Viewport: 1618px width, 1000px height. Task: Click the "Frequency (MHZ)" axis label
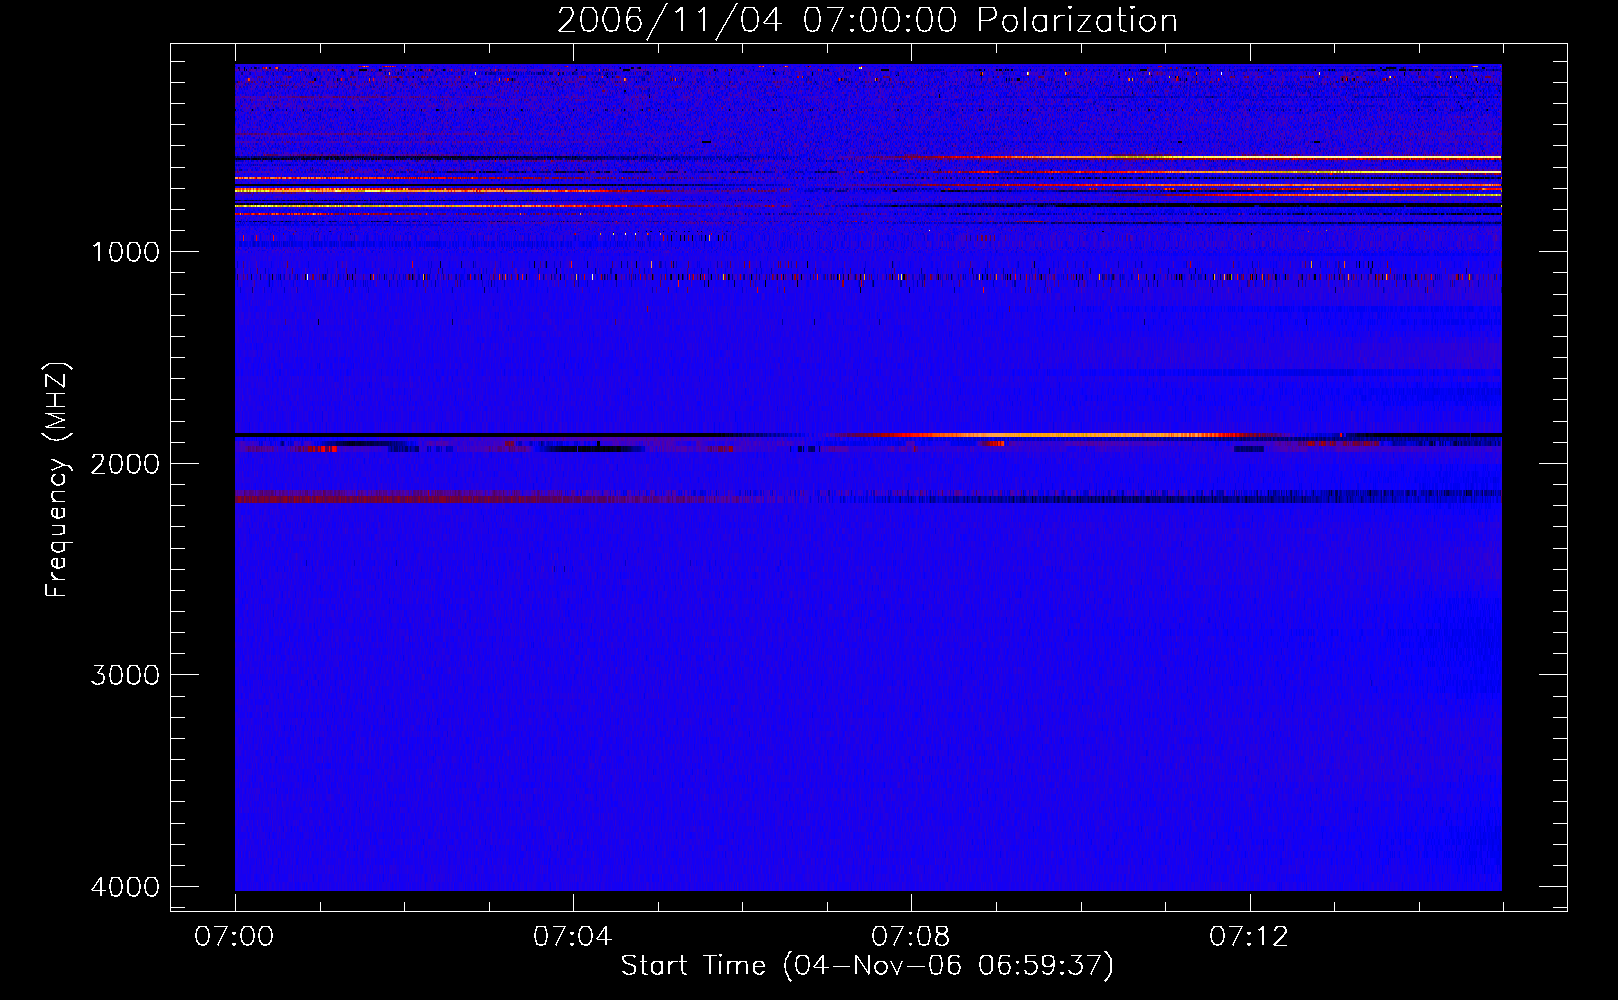coord(57,480)
